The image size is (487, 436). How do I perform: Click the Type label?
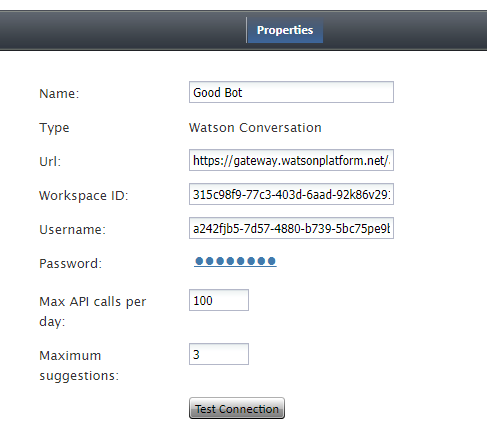[x=54, y=128]
